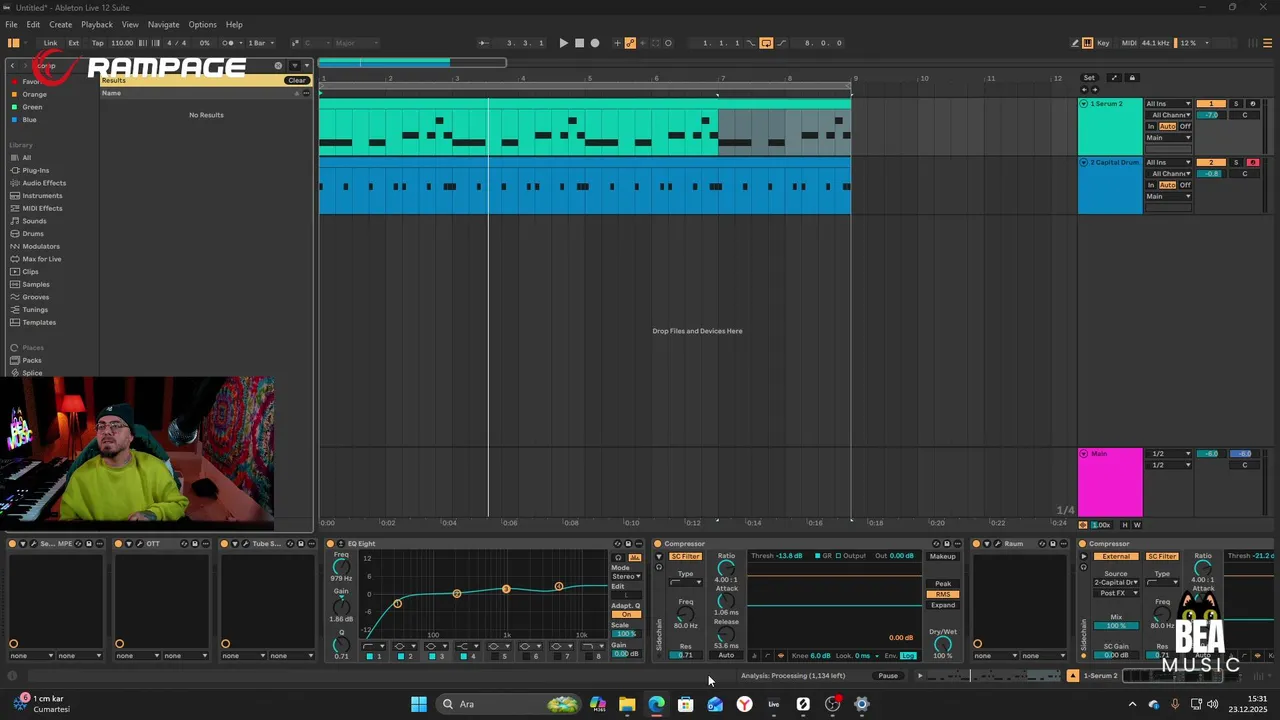This screenshot has height=720, width=1280.
Task: Open the EQ Eight Mode Stereo dropdown
Action: tap(627, 576)
